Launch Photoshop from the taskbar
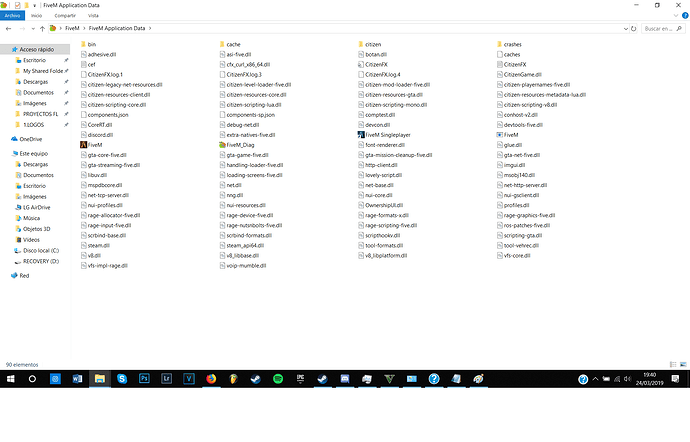Image resolution: width=690 pixels, height=442 pixels. (x=144, y=379)
